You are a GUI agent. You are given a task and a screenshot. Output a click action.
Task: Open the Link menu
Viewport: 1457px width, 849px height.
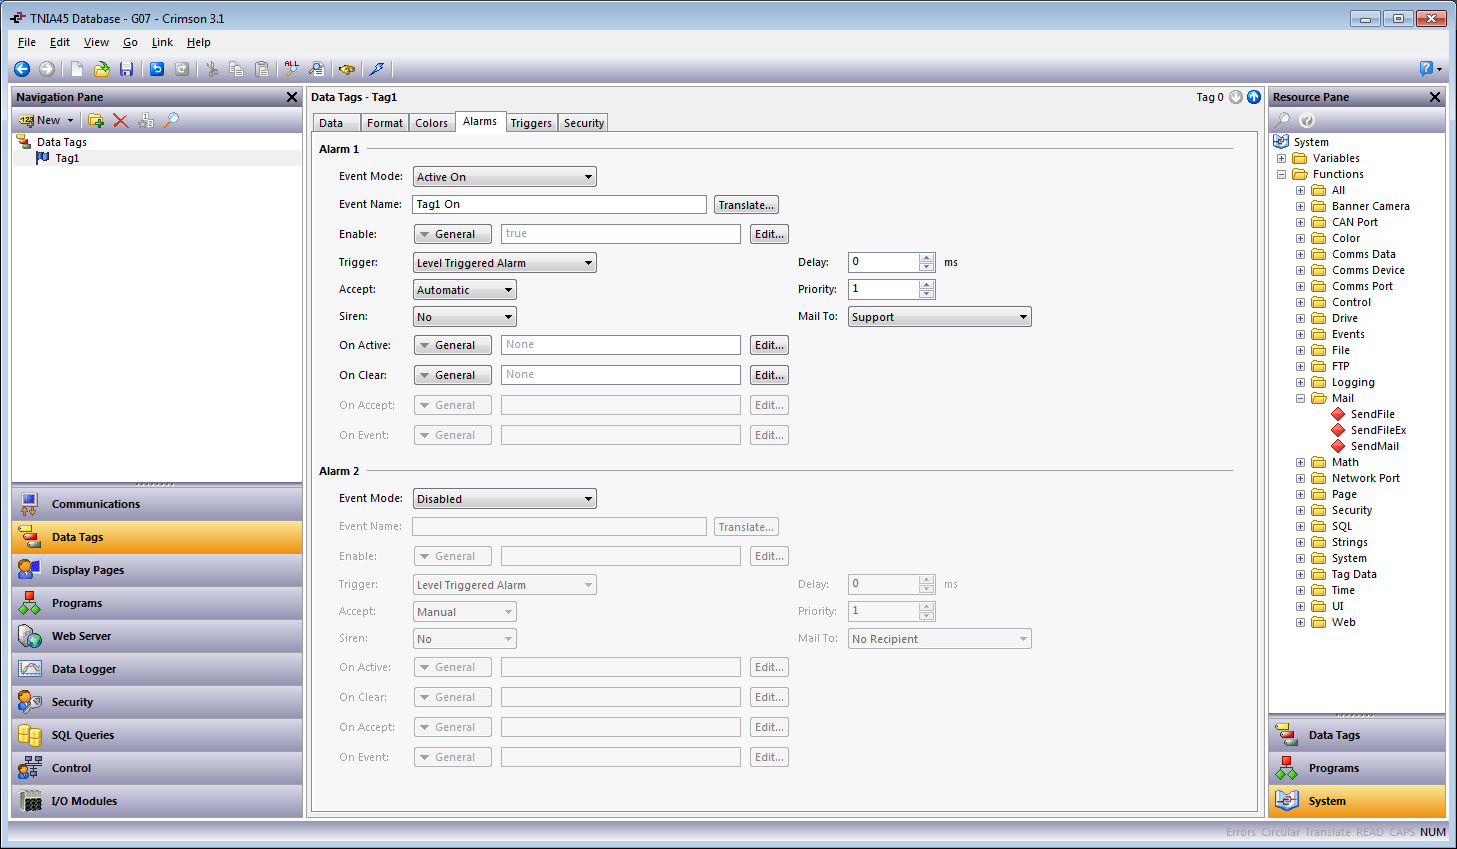click(x=162, y=42)
